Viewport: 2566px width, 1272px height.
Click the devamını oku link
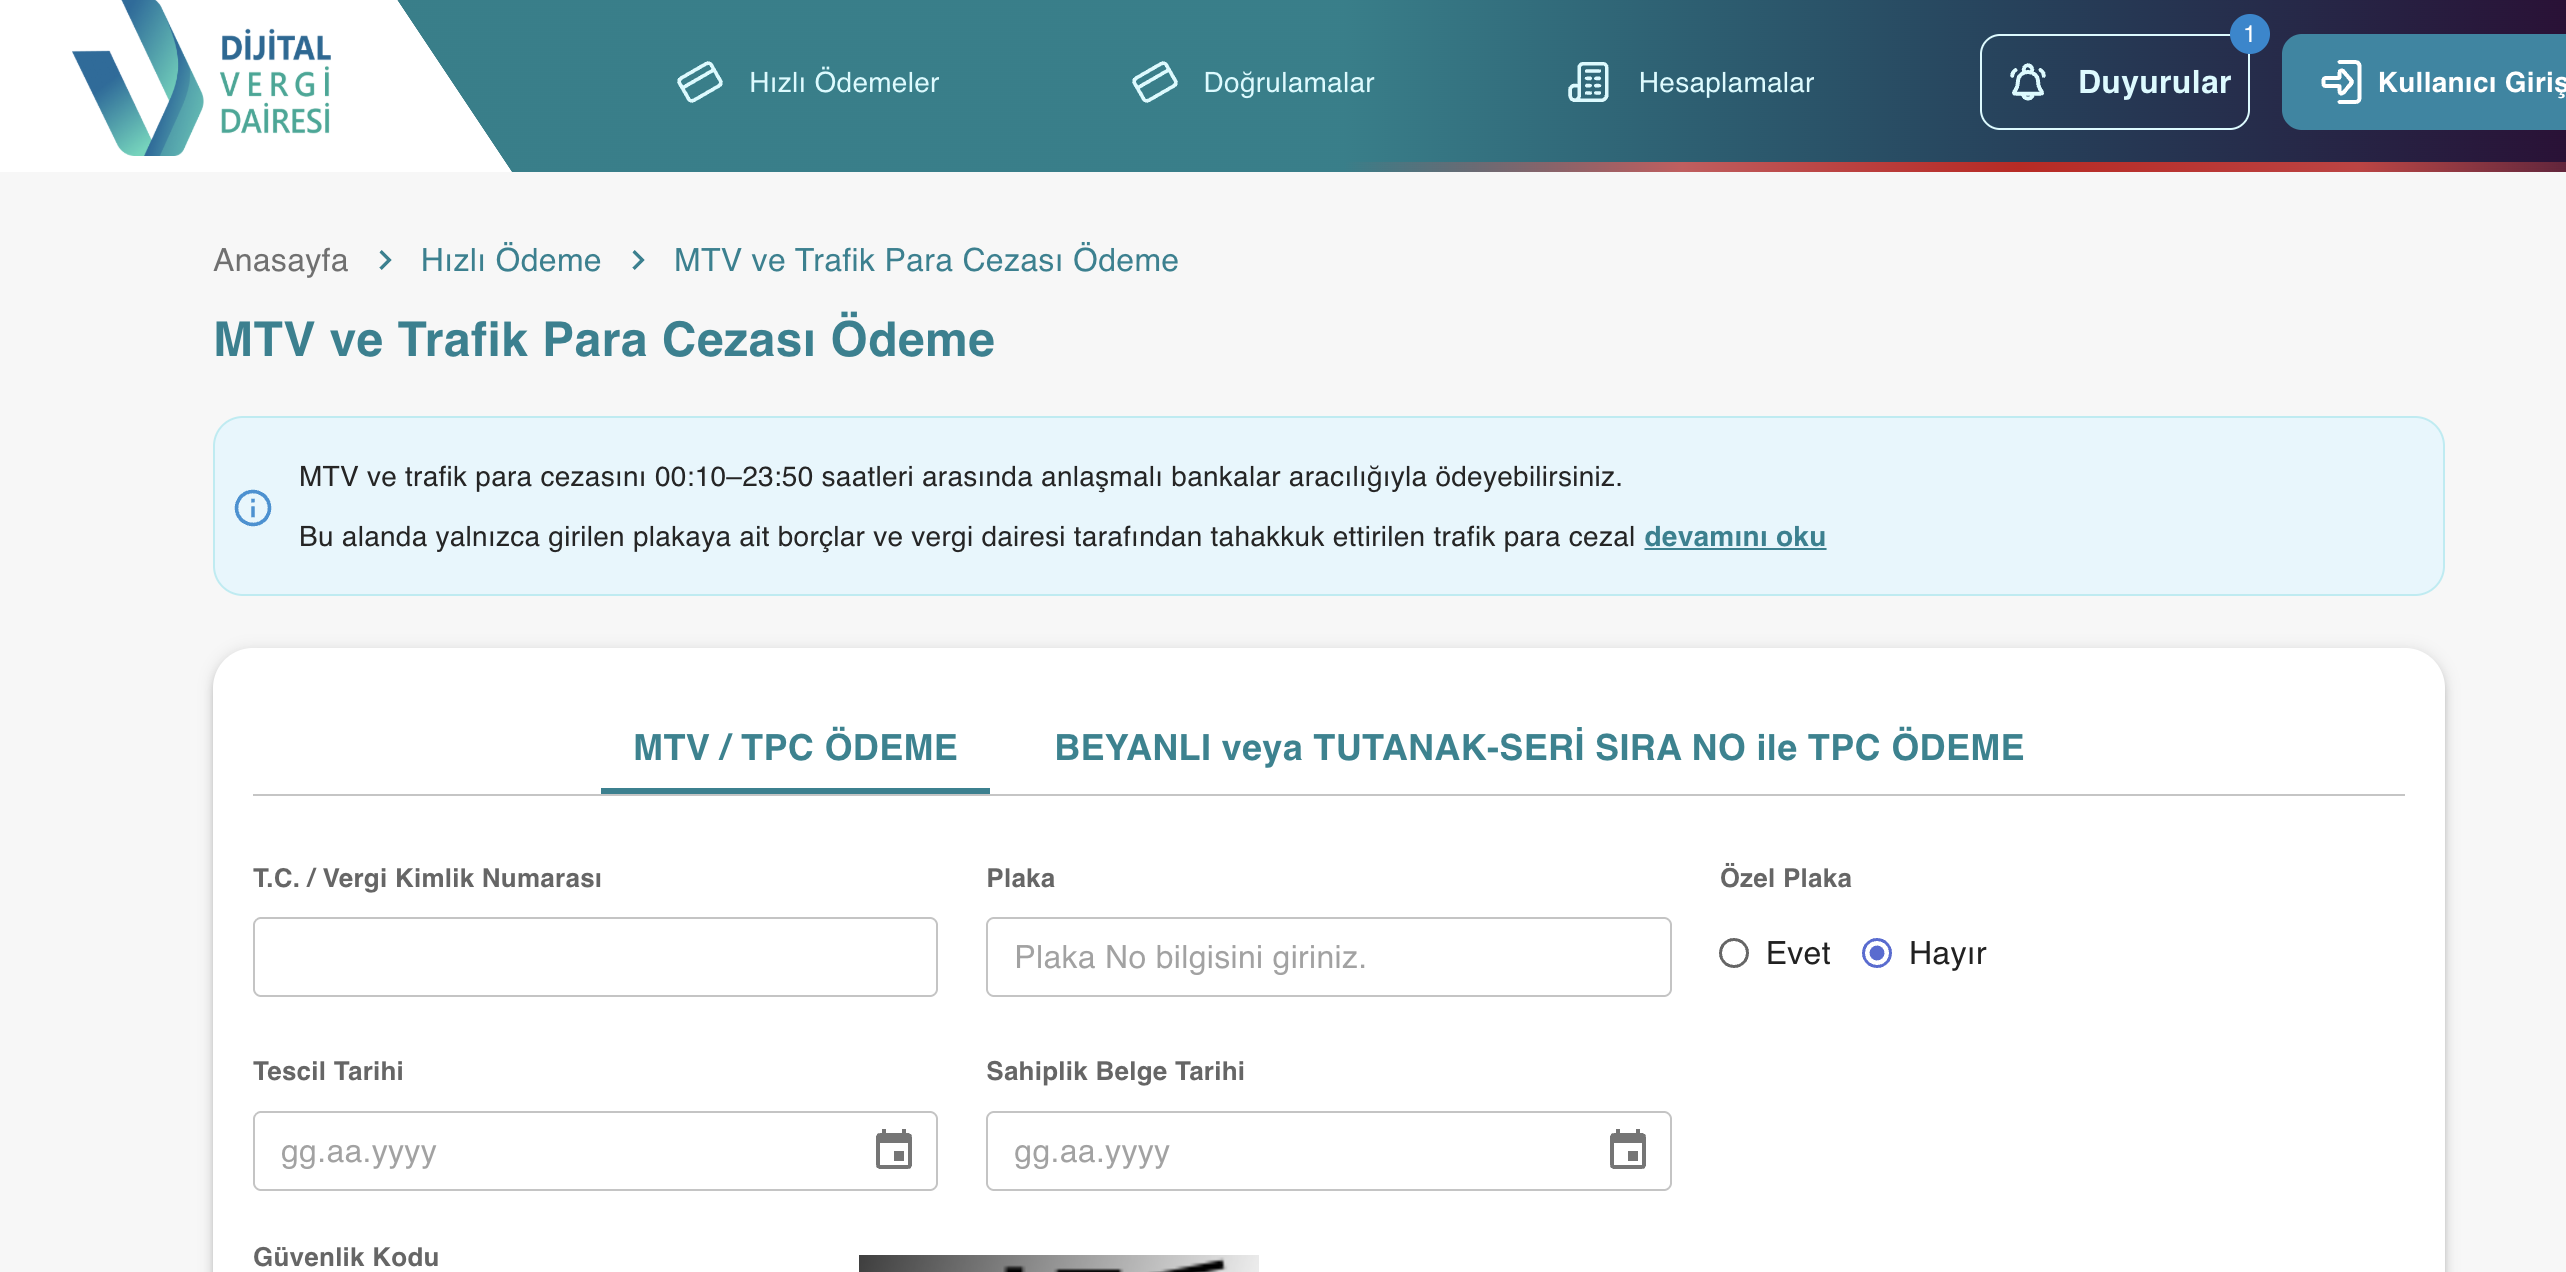(1734, 537)
